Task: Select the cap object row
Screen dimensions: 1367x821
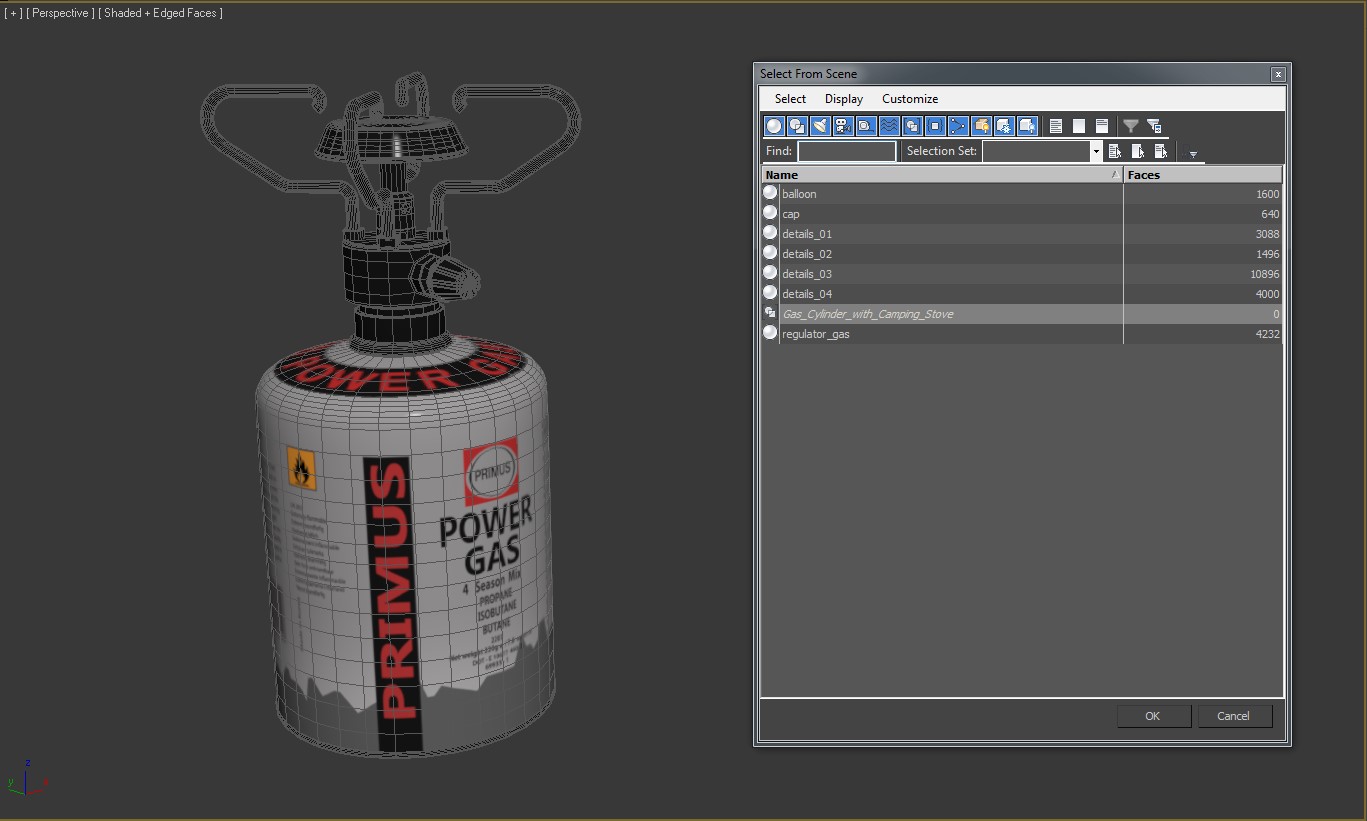Action: pyautogui.click(x=1021, y=214)
